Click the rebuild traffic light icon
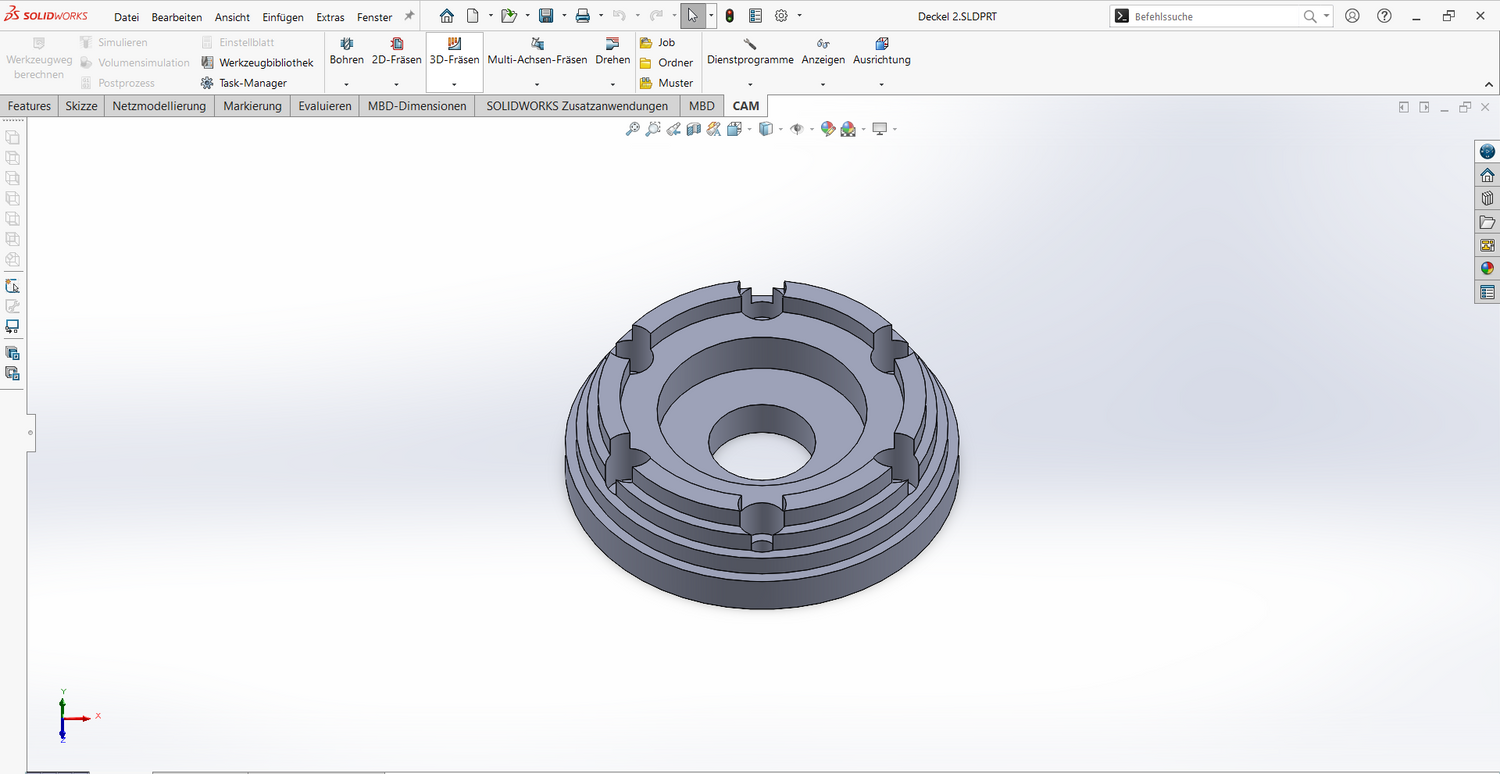Screen dimensions: 1500x774 (x=729, y=16)
